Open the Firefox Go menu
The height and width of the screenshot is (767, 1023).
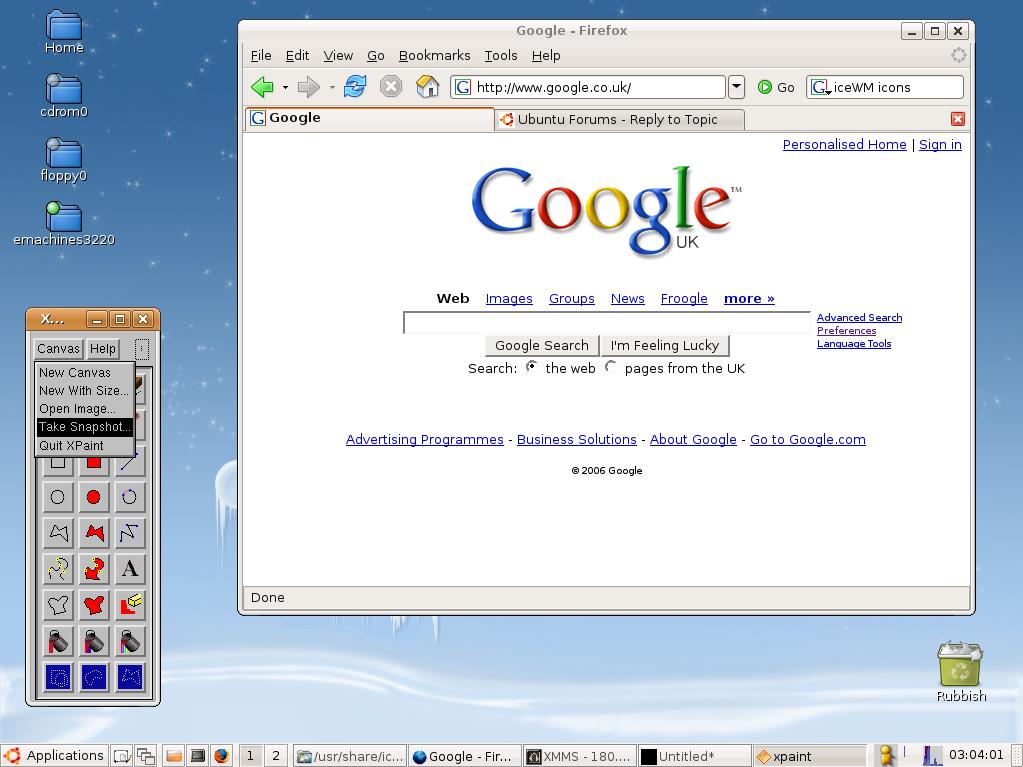tap(376, 56)
